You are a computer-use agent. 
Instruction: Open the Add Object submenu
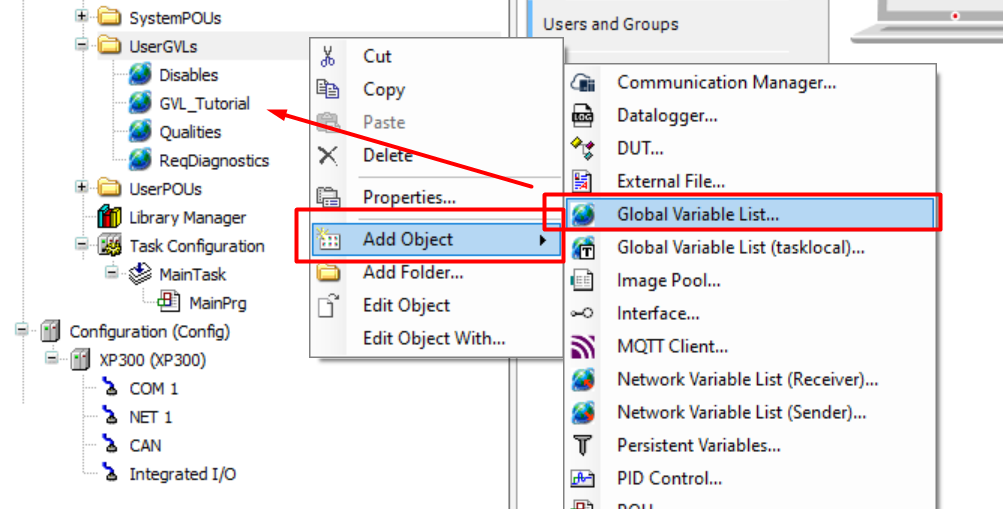coord(408,239)
